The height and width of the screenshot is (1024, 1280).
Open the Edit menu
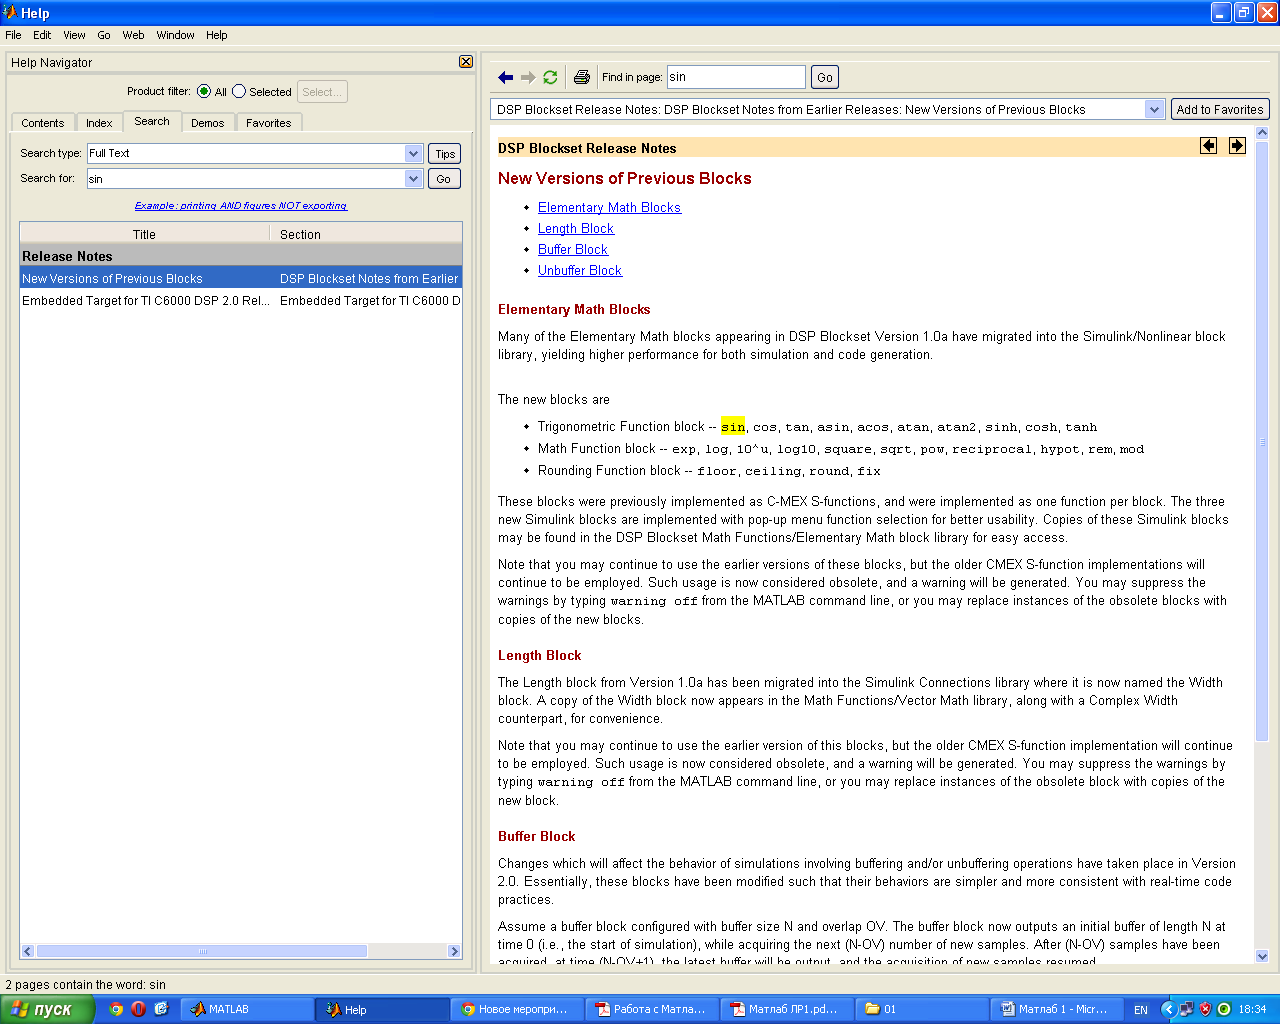(x=42, y=35)
